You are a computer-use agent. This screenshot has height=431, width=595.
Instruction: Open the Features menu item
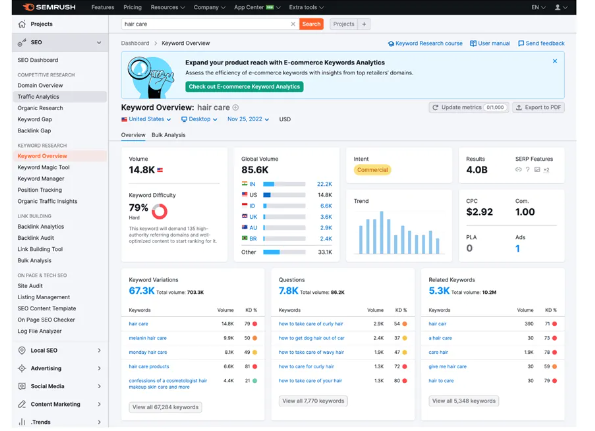coord(102,7)
